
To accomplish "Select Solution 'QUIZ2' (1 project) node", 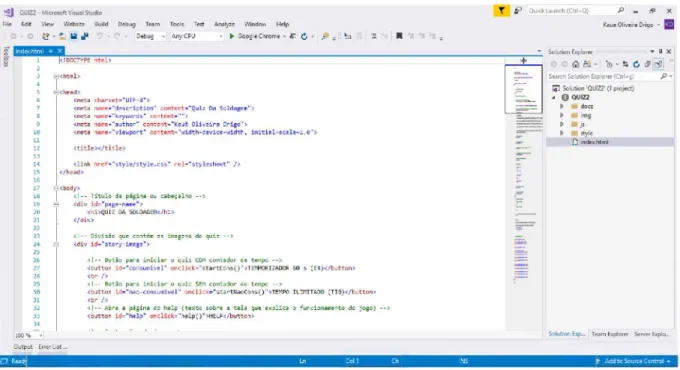I will [598, 88].
